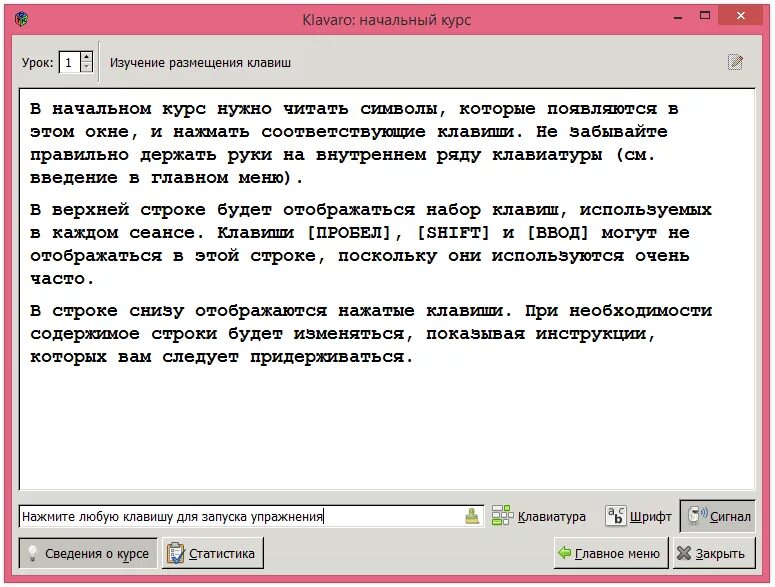Minimize the Klavaro window
The height and width of the screenshot is (587, 775).
678,17
